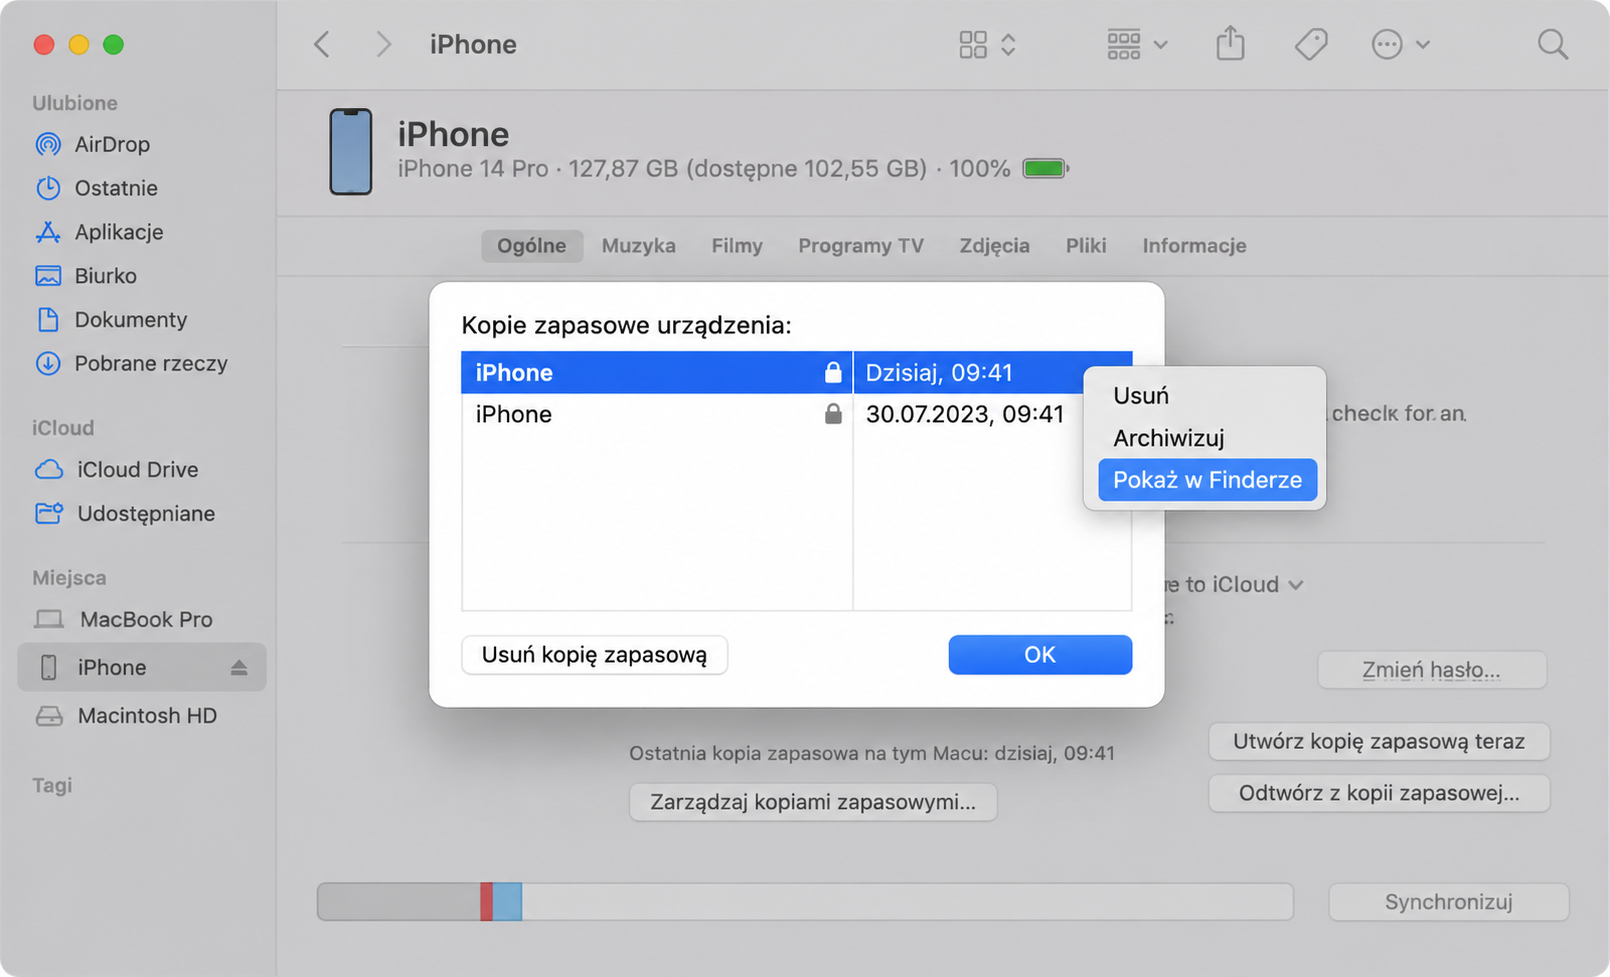The image size is (1610, 977).
Task: Go forward with the right chevron arrow
Action: 383,44
